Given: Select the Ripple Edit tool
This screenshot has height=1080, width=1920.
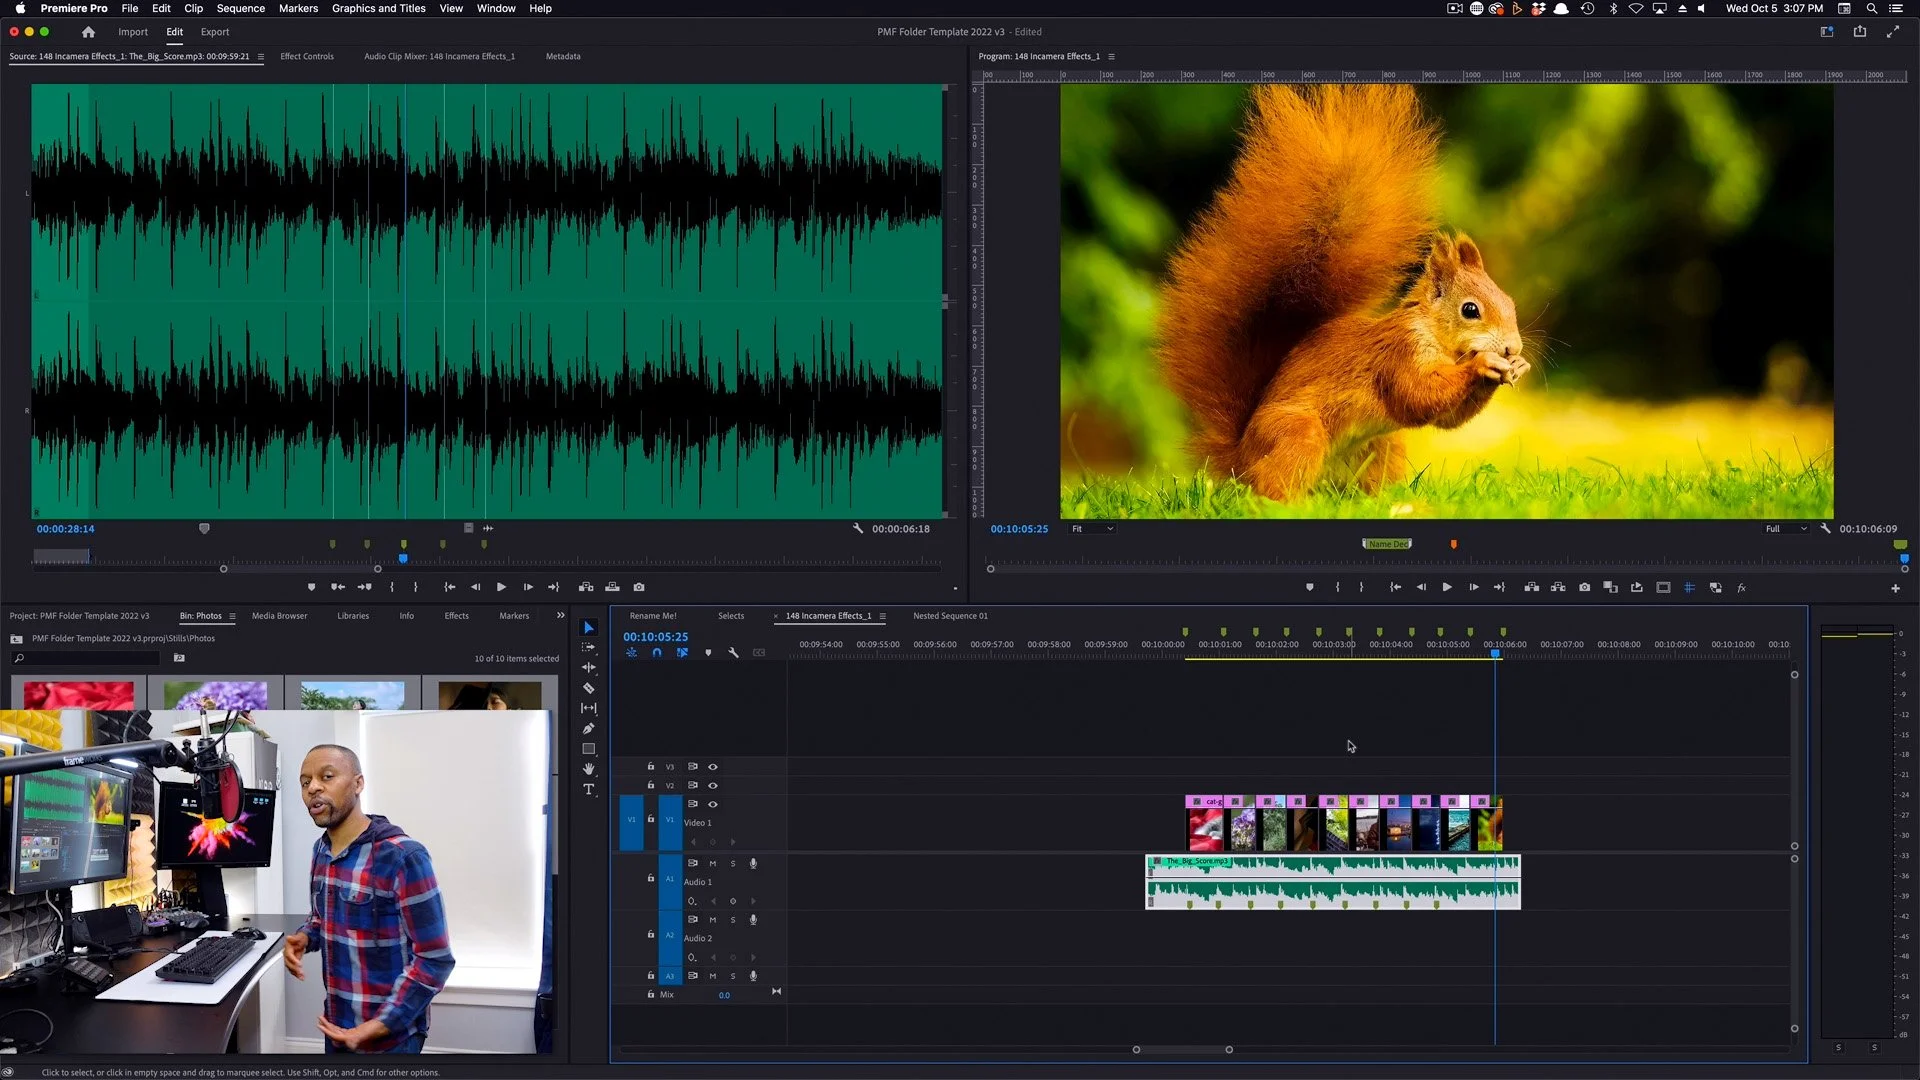Looking at the screenshot, I should (588, 667).
